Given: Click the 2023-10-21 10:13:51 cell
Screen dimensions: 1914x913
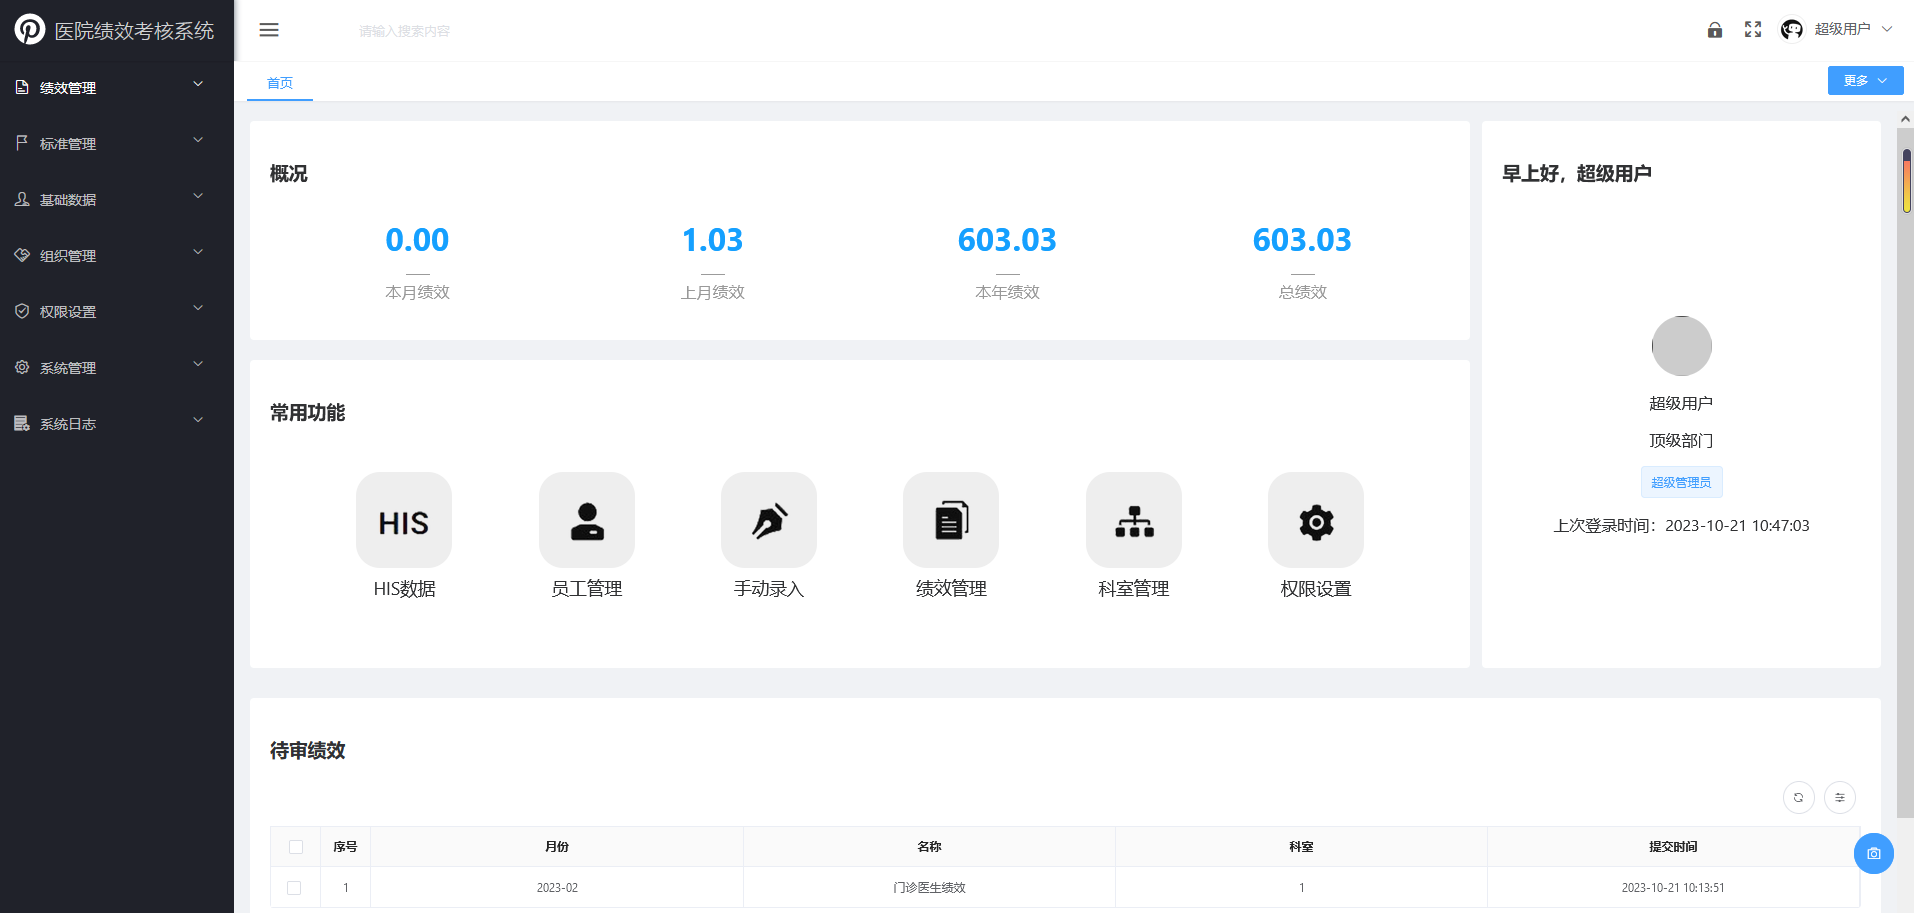Looking at the screenshot, I should (x=1673, y=888).
